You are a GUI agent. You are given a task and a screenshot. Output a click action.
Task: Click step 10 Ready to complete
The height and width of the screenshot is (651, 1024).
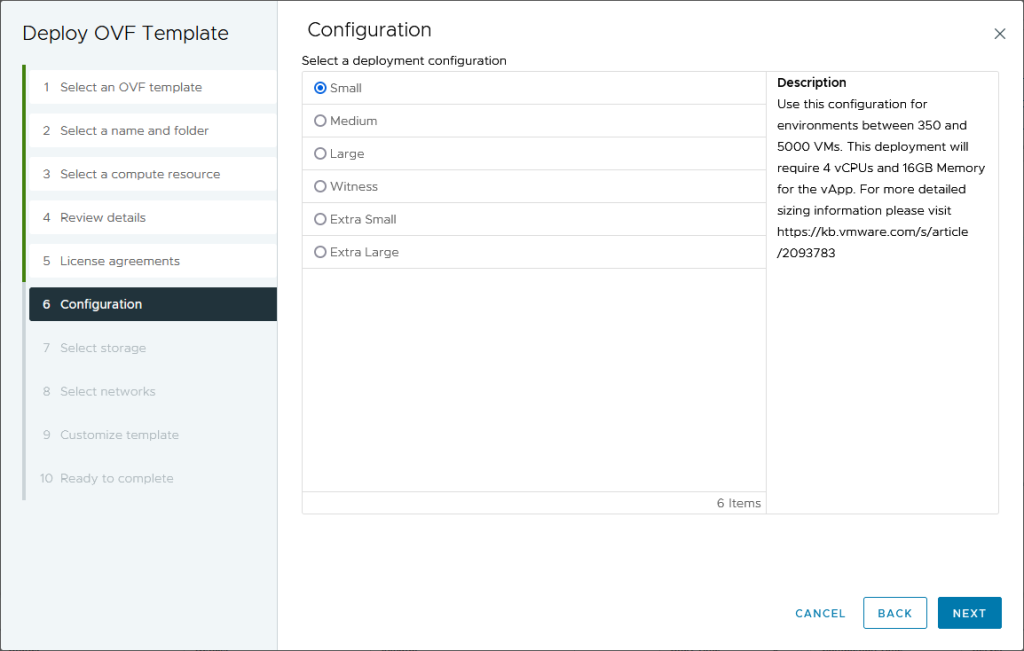point(153,478)
